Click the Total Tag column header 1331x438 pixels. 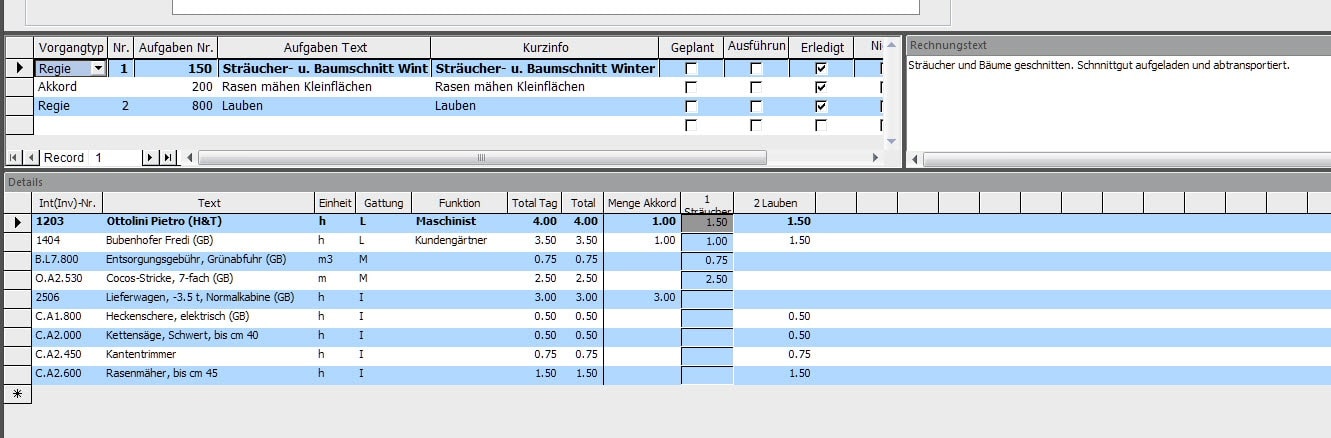(x=535, y=203)
